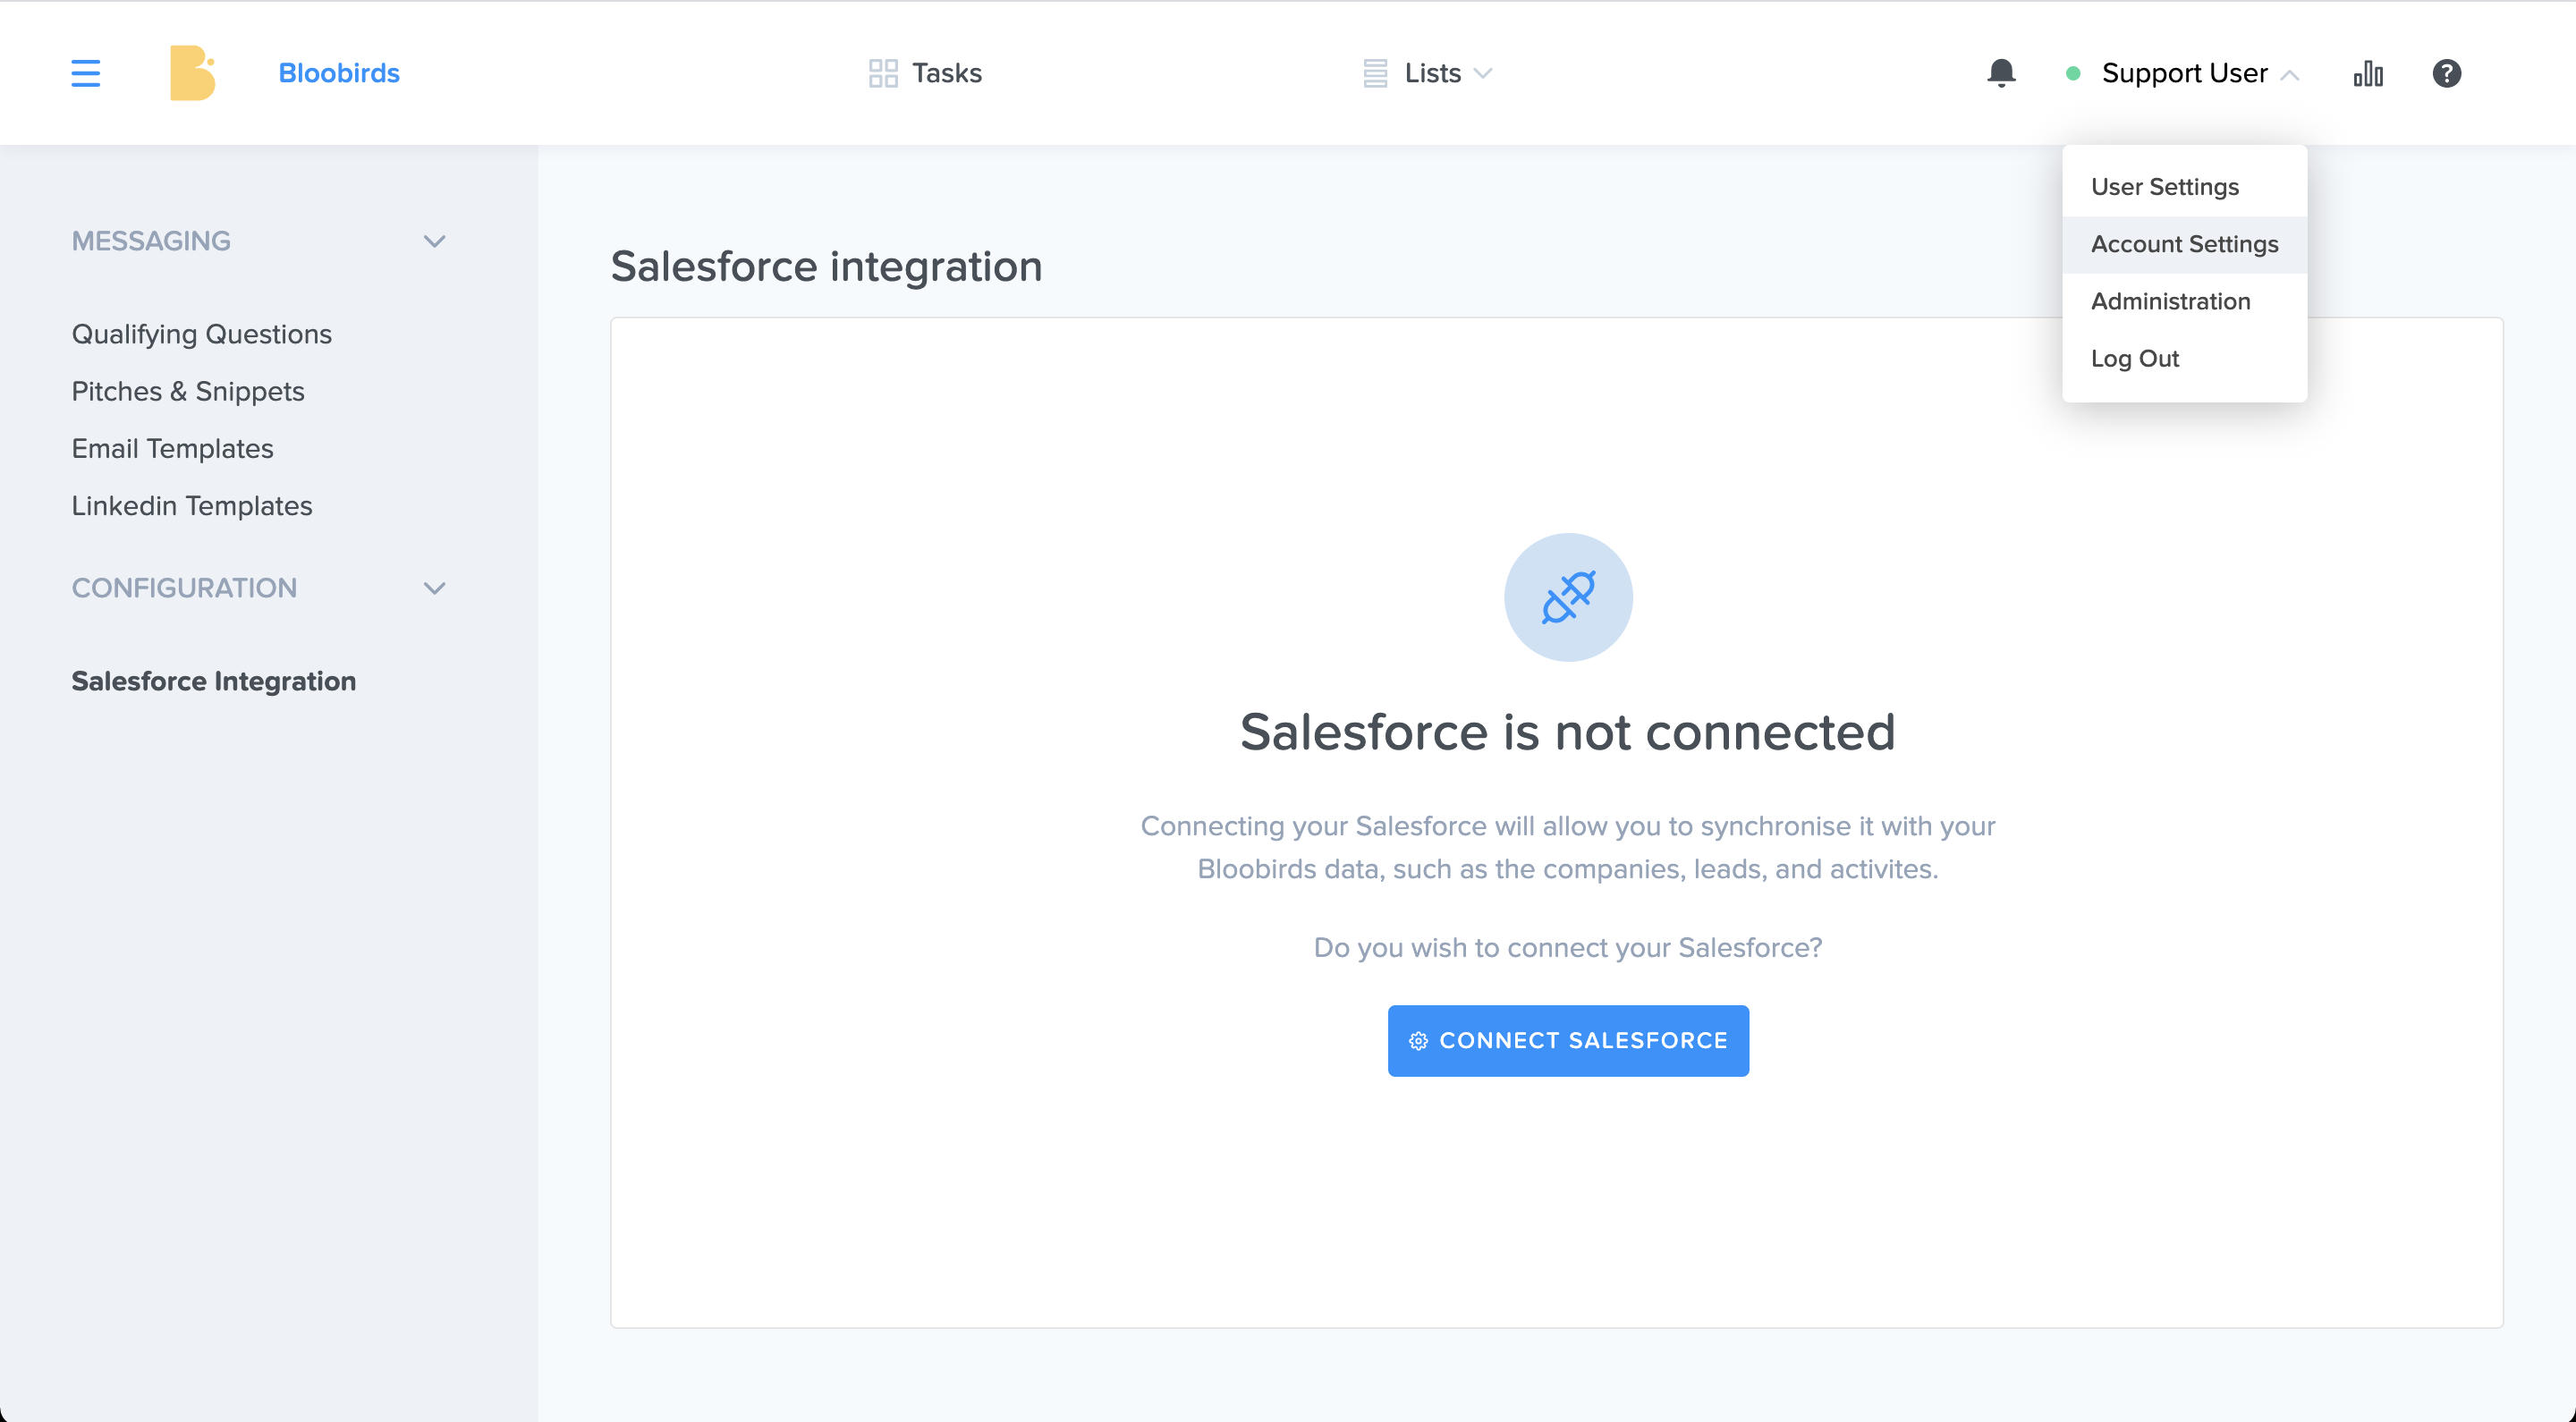Collapse the Messaging section chevron
Viewport: 2576px width, 1422px height.
(x=434, y=241)
